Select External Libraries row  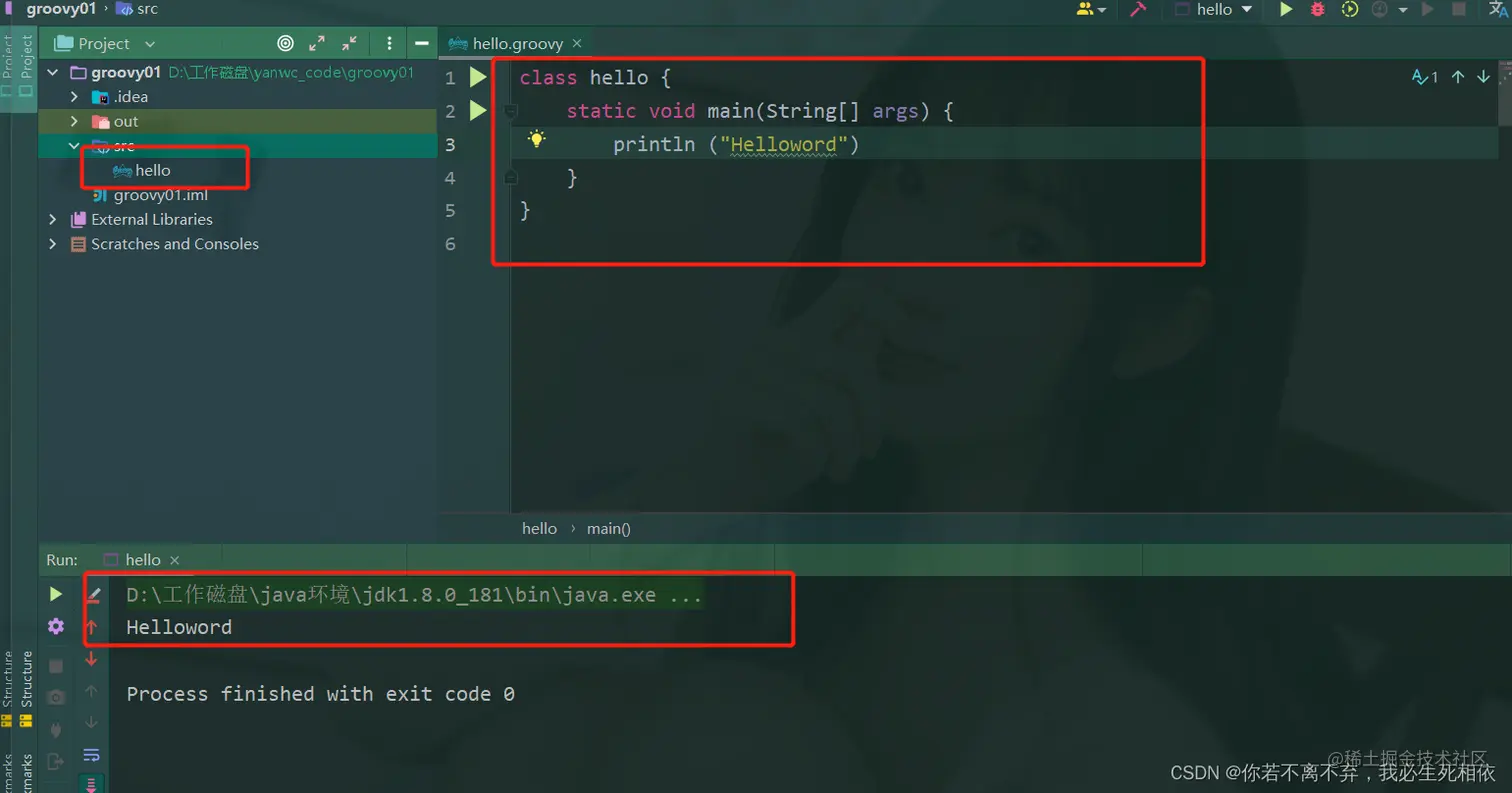point(238,219)
